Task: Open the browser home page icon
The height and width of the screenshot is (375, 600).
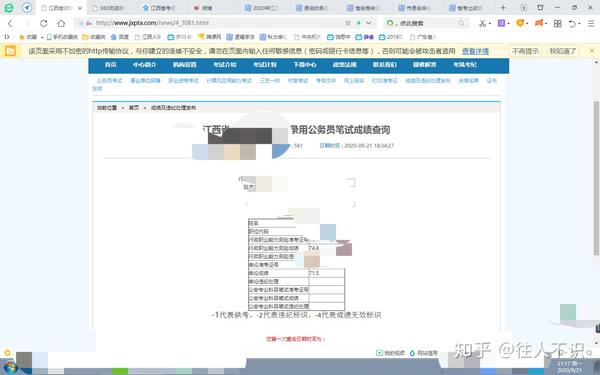Action: coord(61,23)
